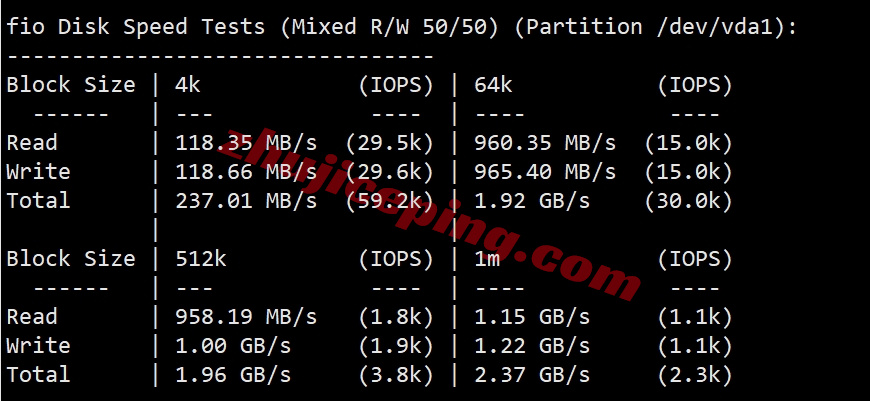
Task: Select the 64k total IOPS value 30.0k
Action: (x=689, y=200)
